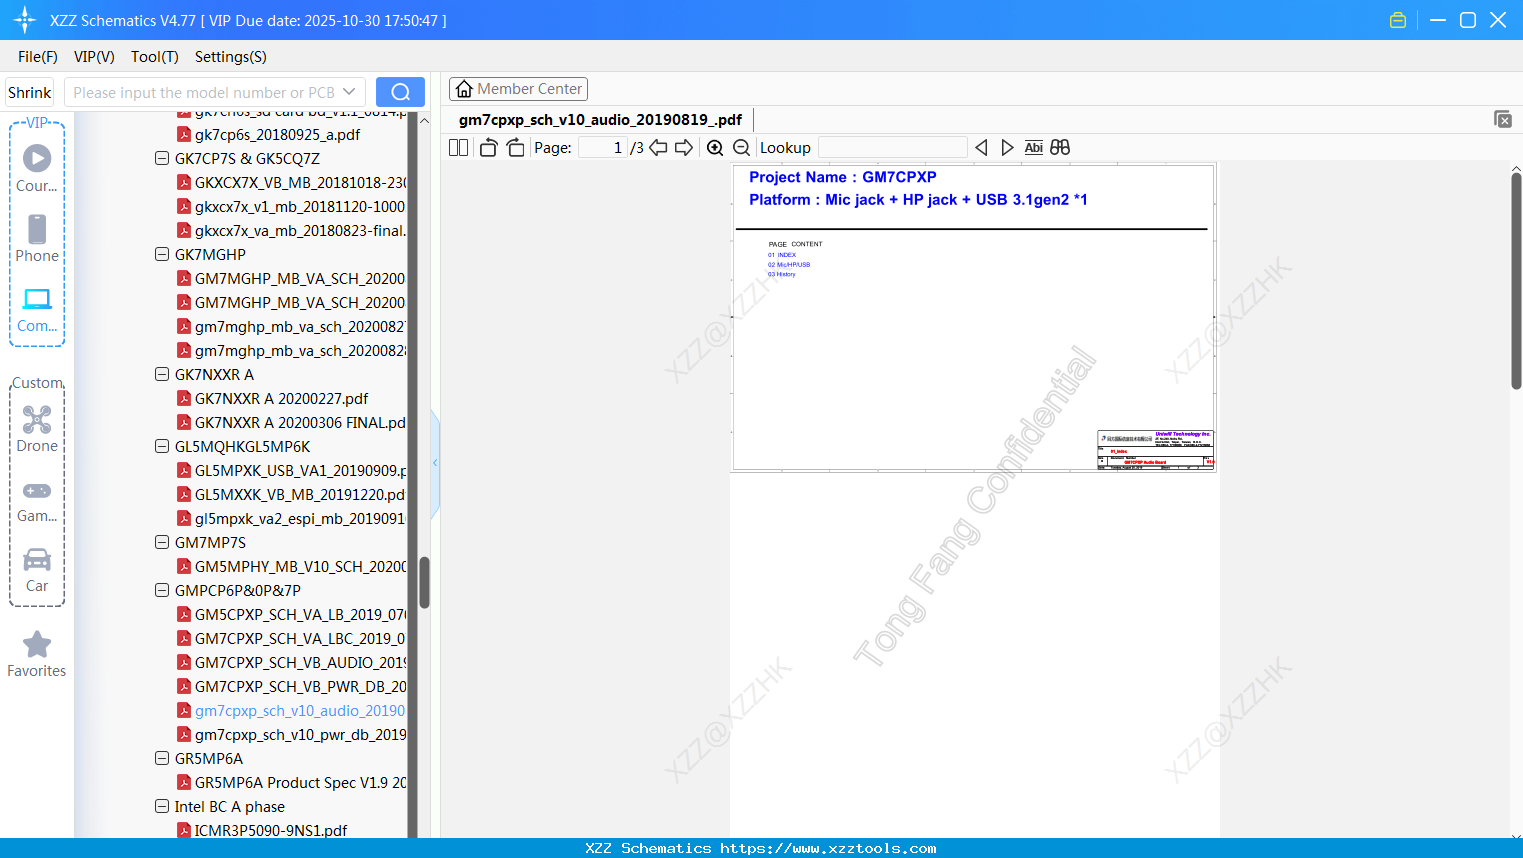
Task: Zoom out of the schematic
Action: pyautogui.click(x=741, y=148)
